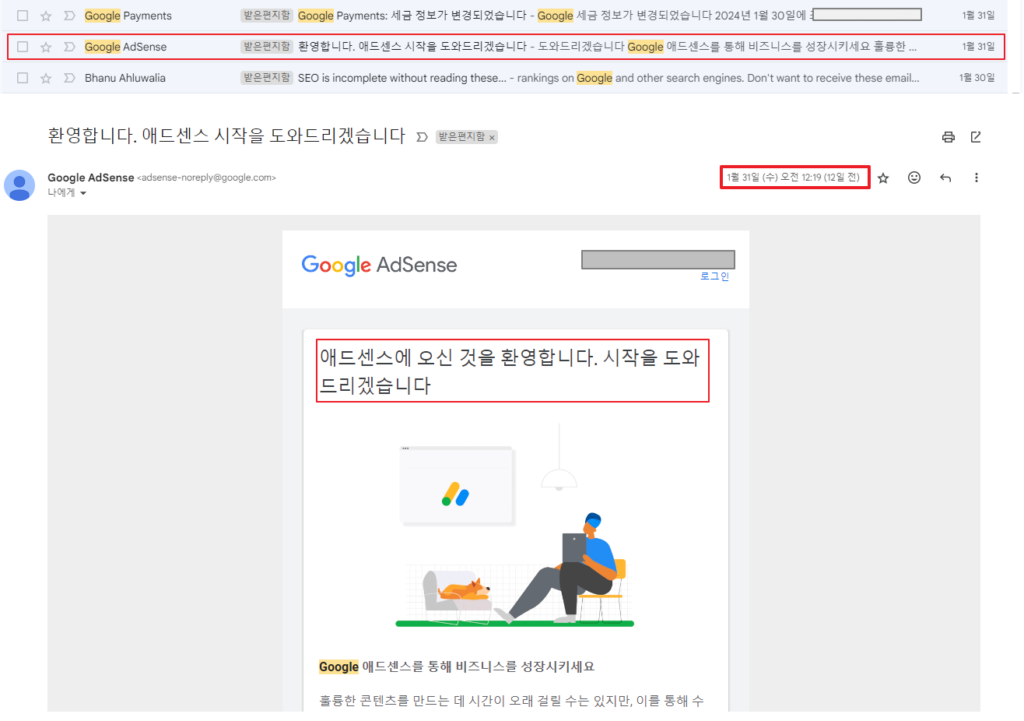This screenshot has height=721, width=1024.
Task: Click the sender name Google AdSense in header
Action: (91, 178)
